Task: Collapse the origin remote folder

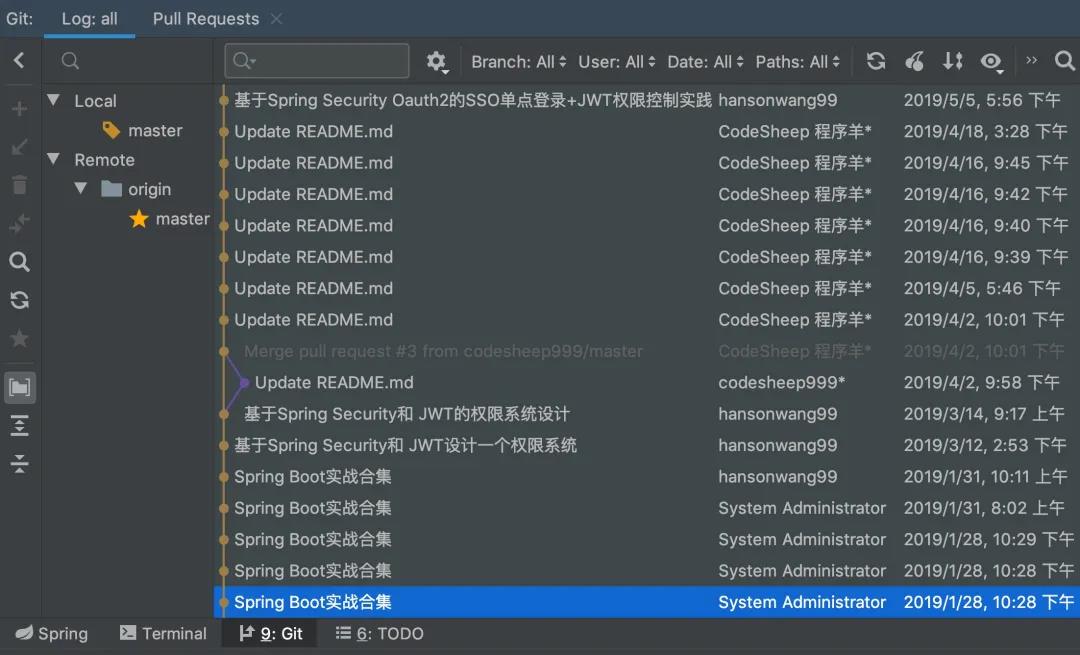Action: 81,187
